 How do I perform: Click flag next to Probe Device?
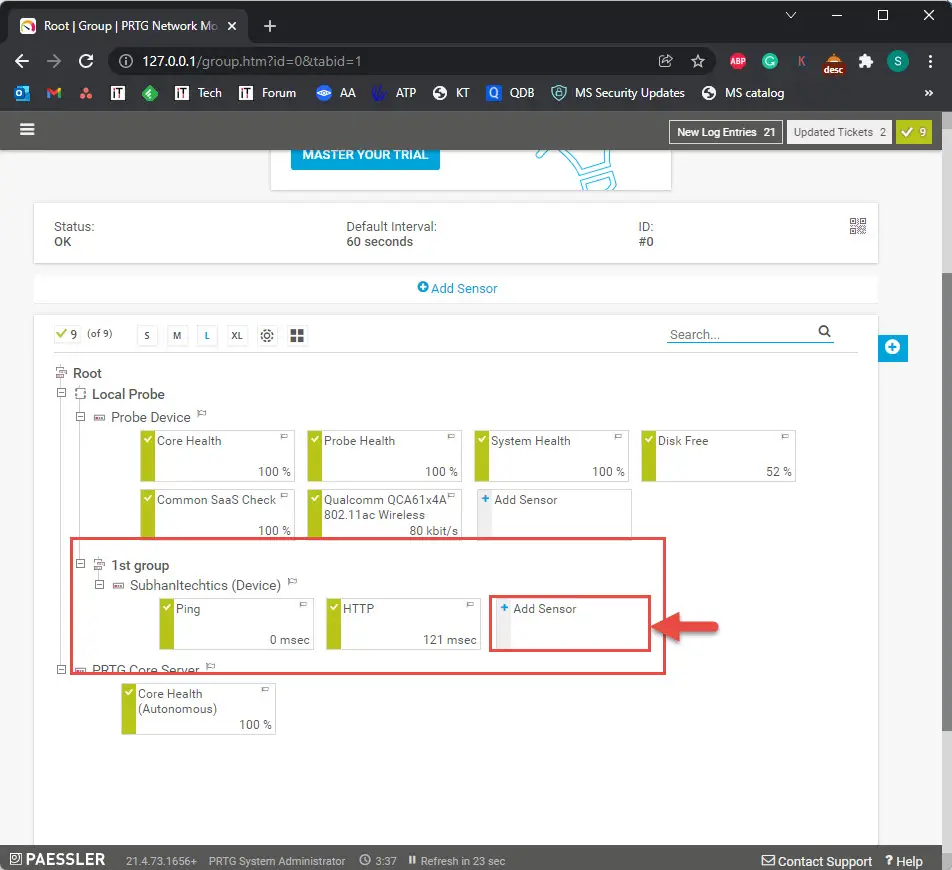(x=202, y=414)
